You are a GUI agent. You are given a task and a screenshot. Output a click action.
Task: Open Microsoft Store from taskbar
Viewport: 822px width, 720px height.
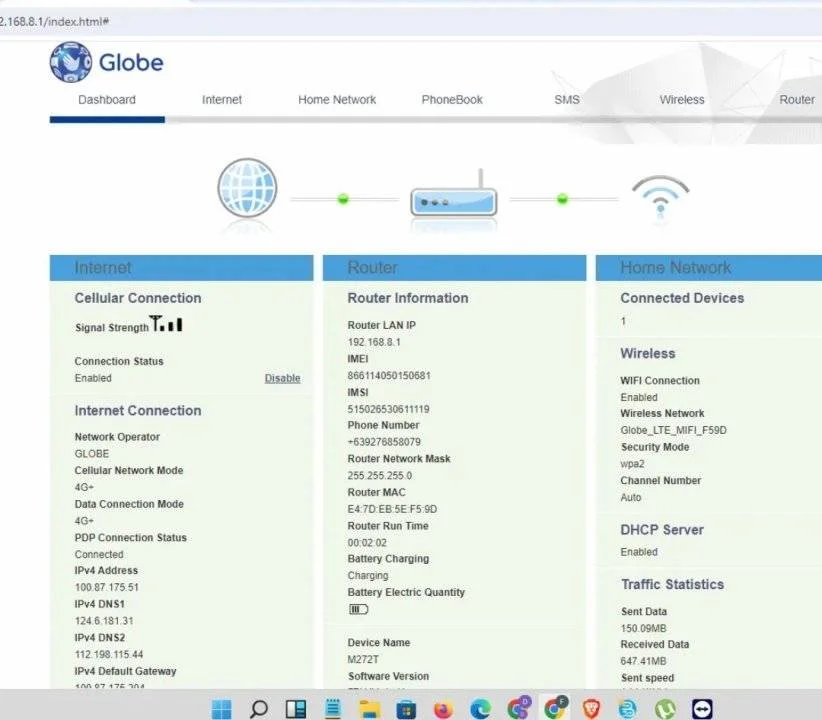click(x=406, y=710)
